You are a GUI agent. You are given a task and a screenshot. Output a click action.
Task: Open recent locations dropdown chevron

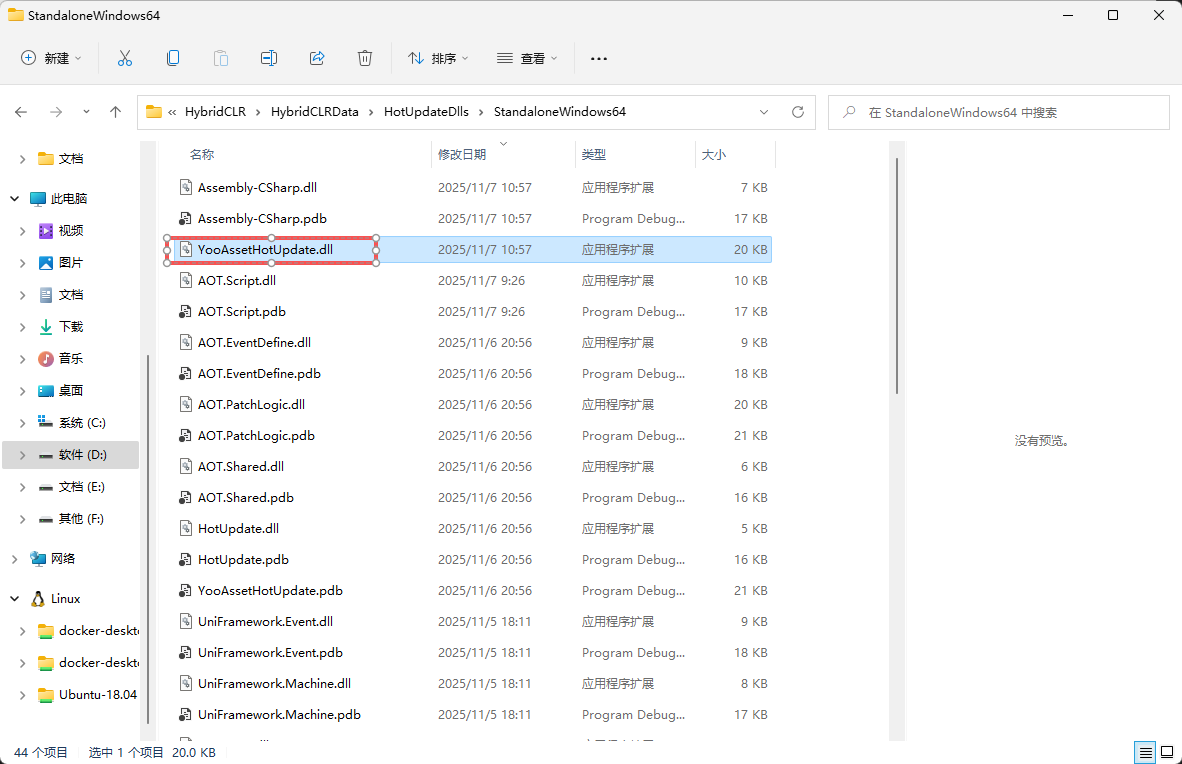click(86, 112)
